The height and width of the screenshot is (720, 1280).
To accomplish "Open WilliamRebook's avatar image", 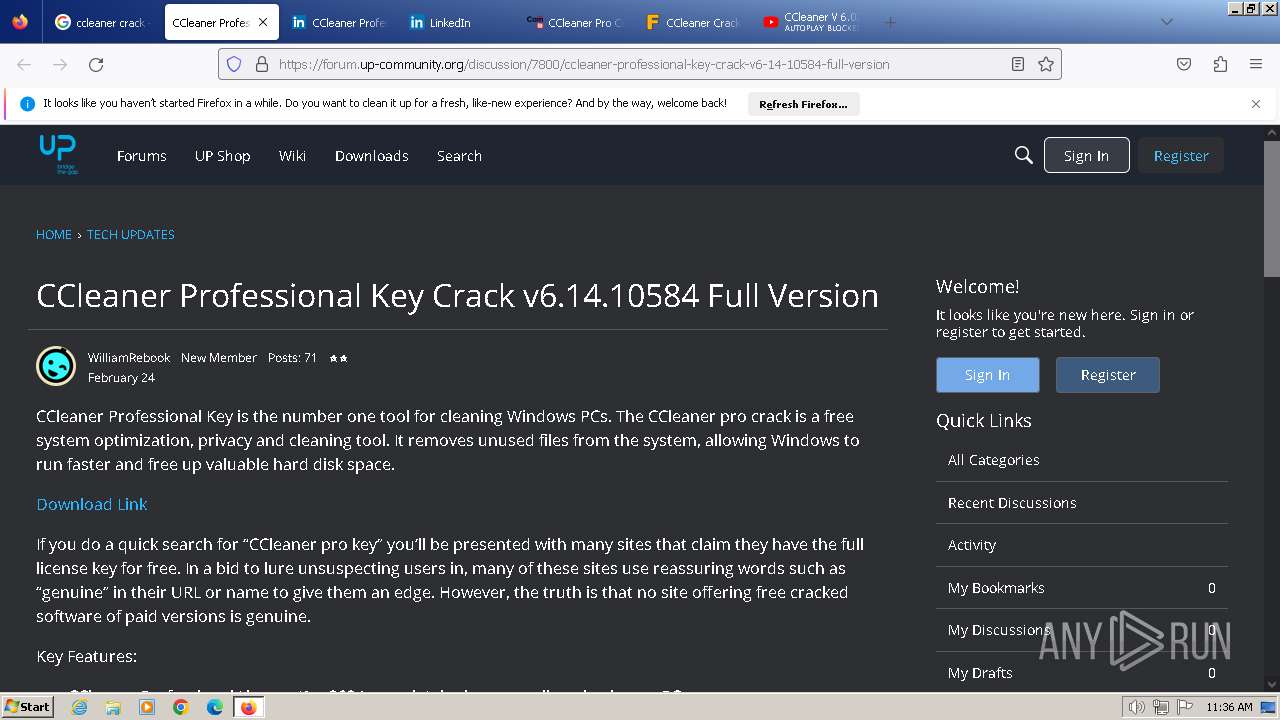I will pyautogui.click(x=56, y=366).
